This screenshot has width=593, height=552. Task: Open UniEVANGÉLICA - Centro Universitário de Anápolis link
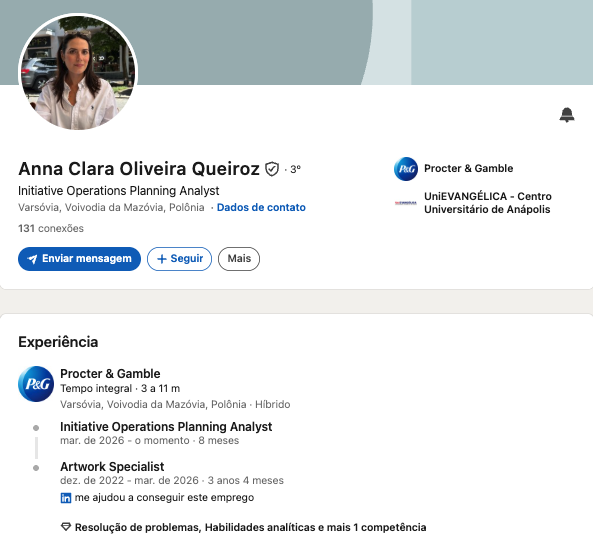487,203
